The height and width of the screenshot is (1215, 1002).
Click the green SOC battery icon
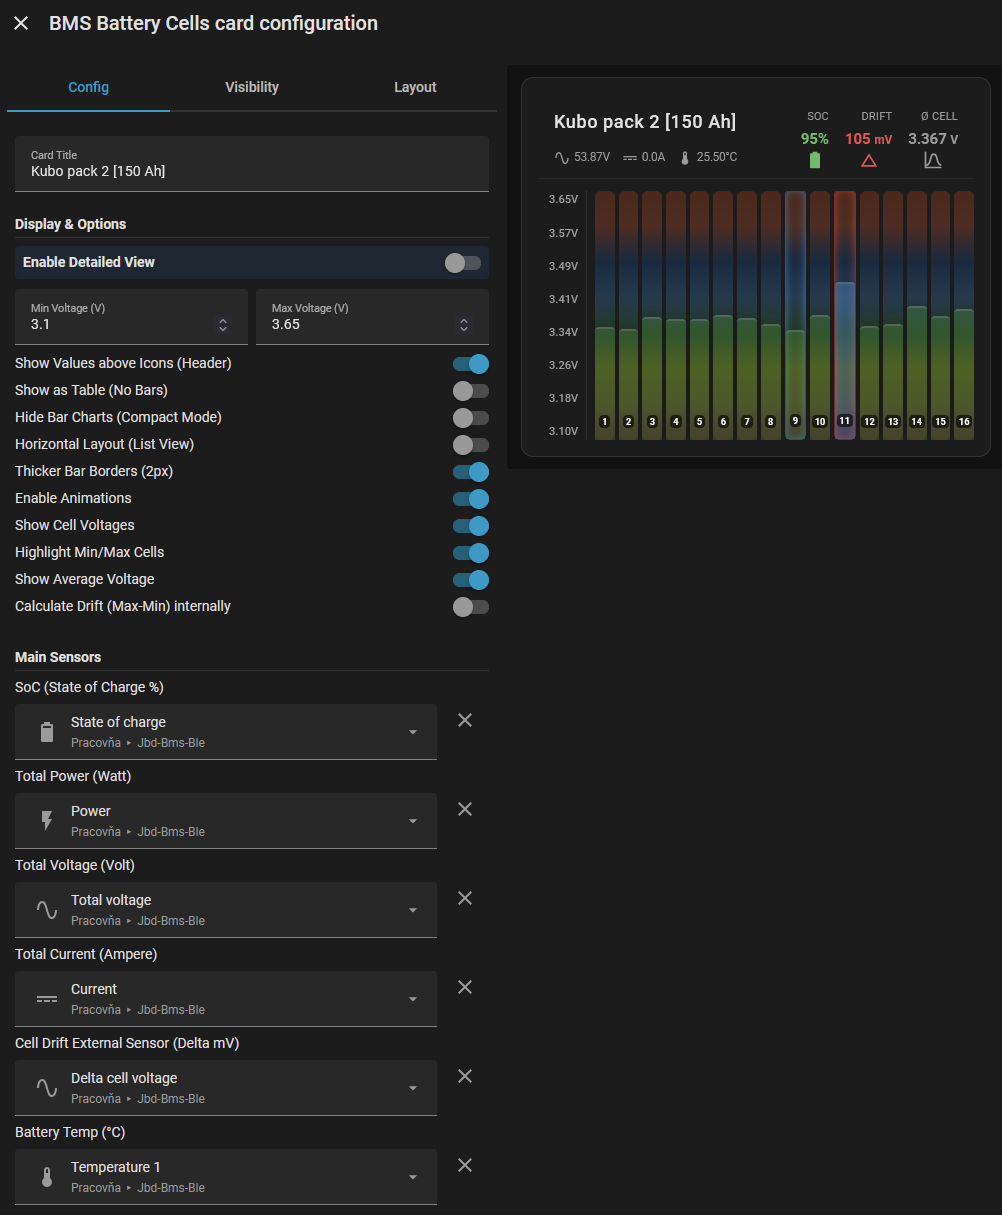814,161
